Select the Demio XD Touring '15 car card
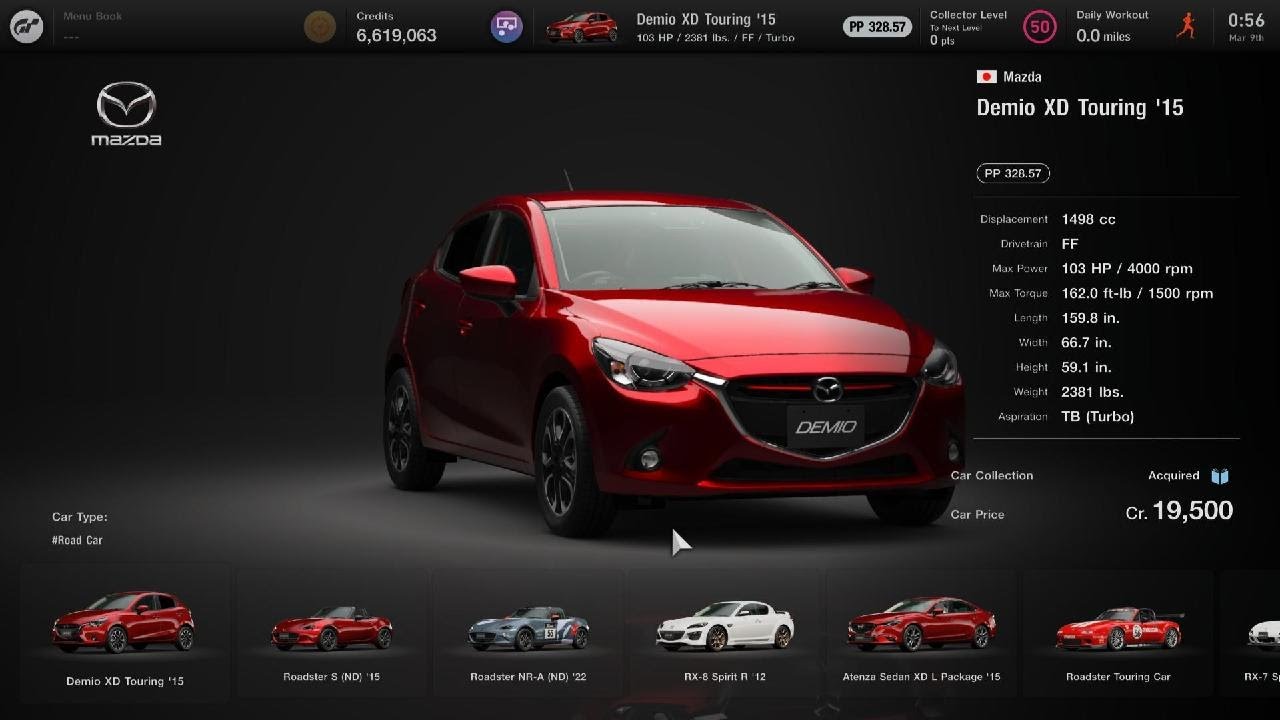This screenshot has width=1280, height=720. [125, 633]
